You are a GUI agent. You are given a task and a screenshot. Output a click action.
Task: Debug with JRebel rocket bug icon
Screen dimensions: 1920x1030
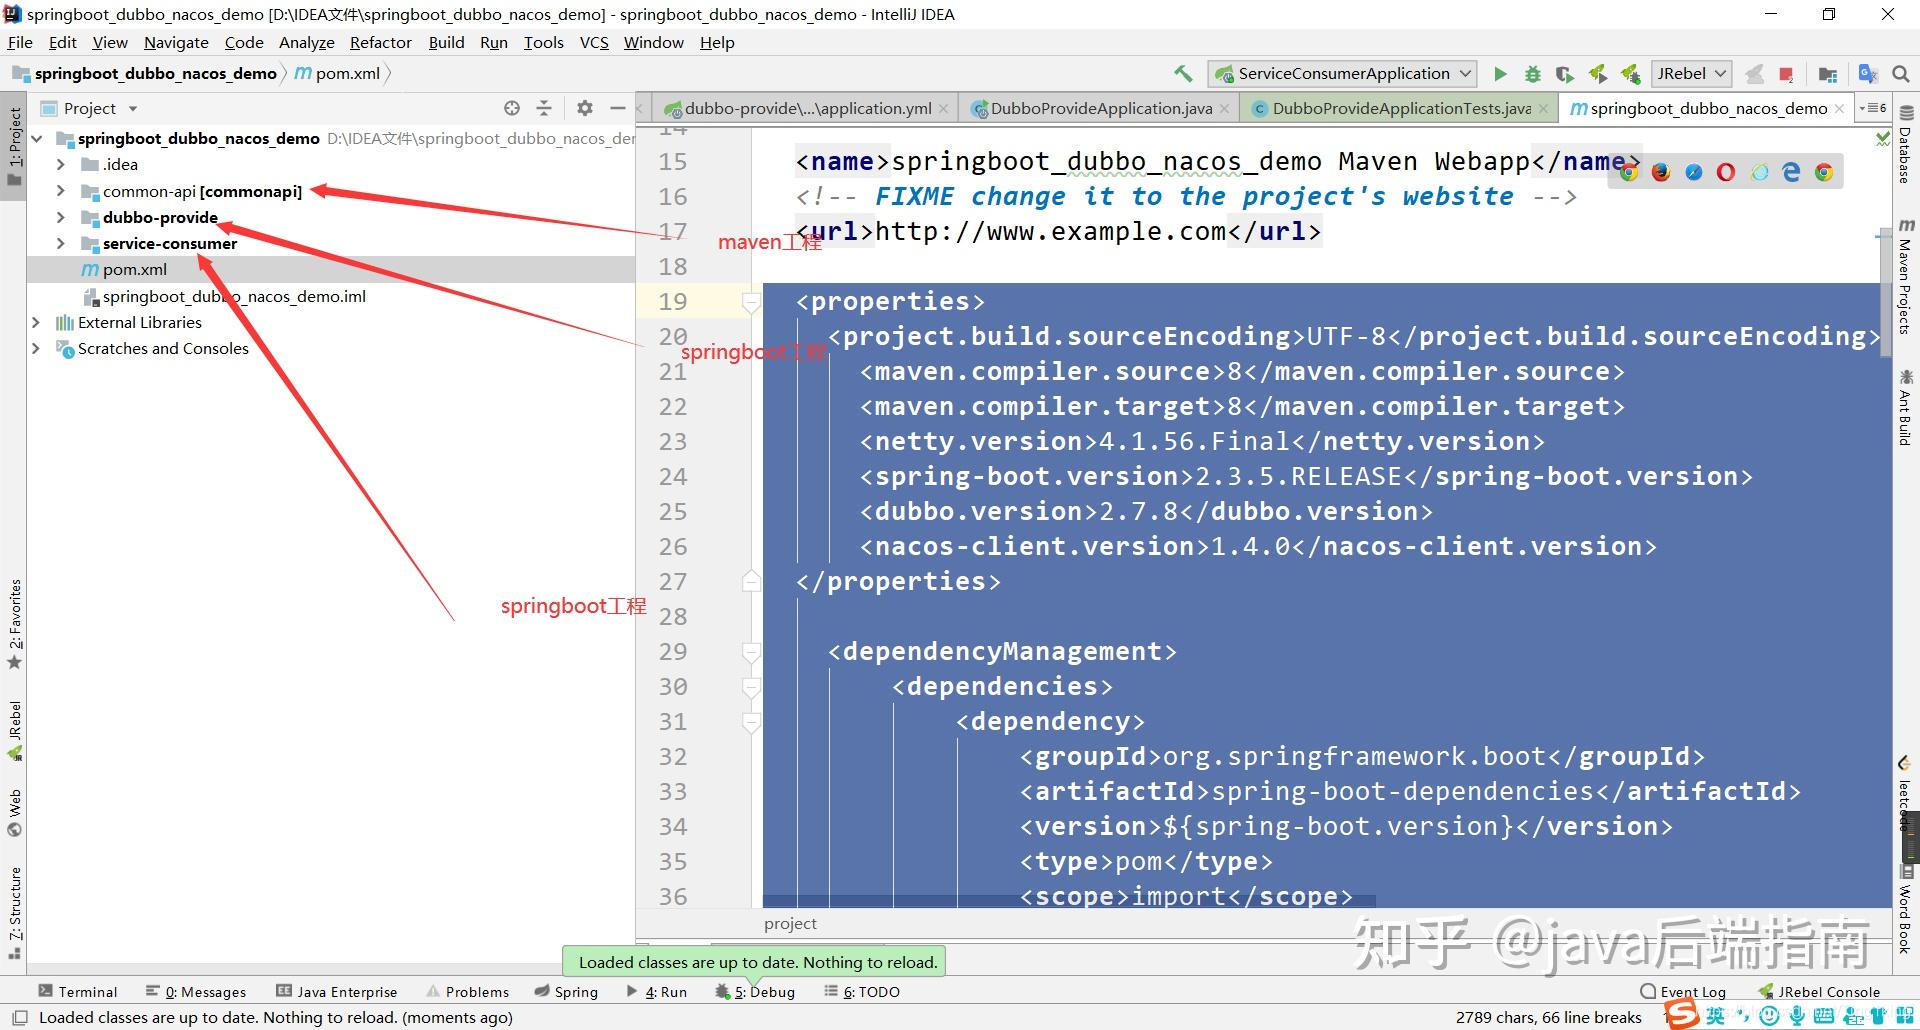(x=1631, y=74)
